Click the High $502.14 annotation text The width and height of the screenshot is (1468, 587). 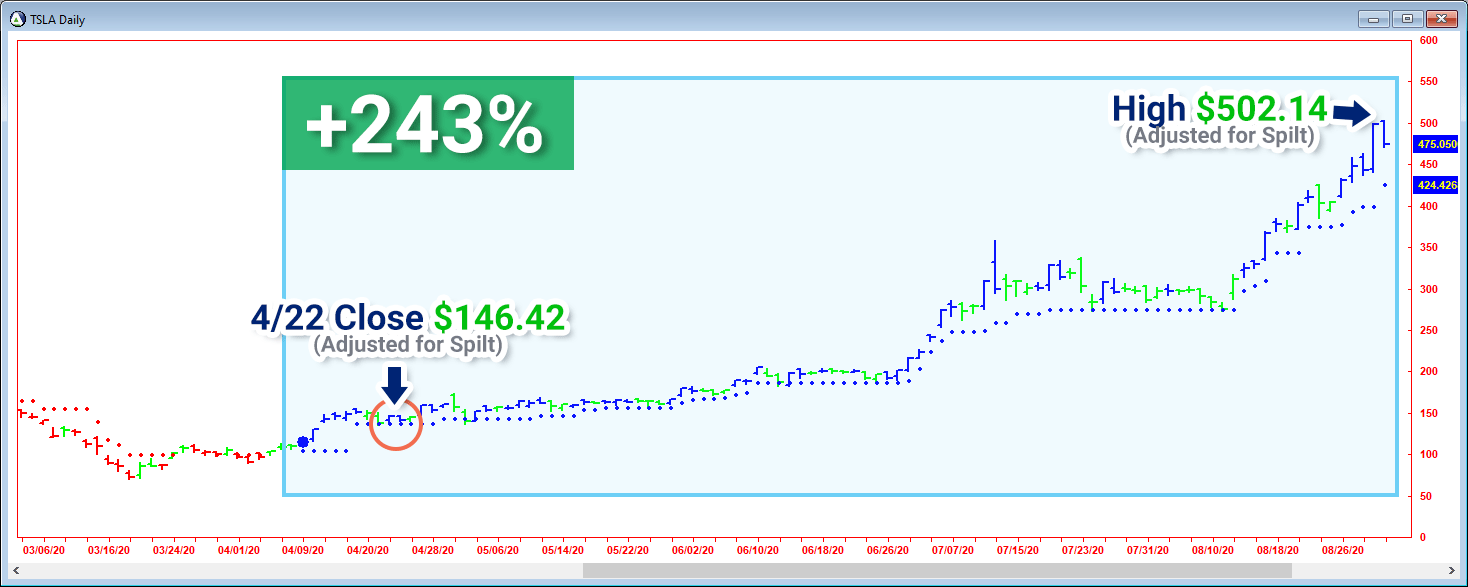point(1220,110)
